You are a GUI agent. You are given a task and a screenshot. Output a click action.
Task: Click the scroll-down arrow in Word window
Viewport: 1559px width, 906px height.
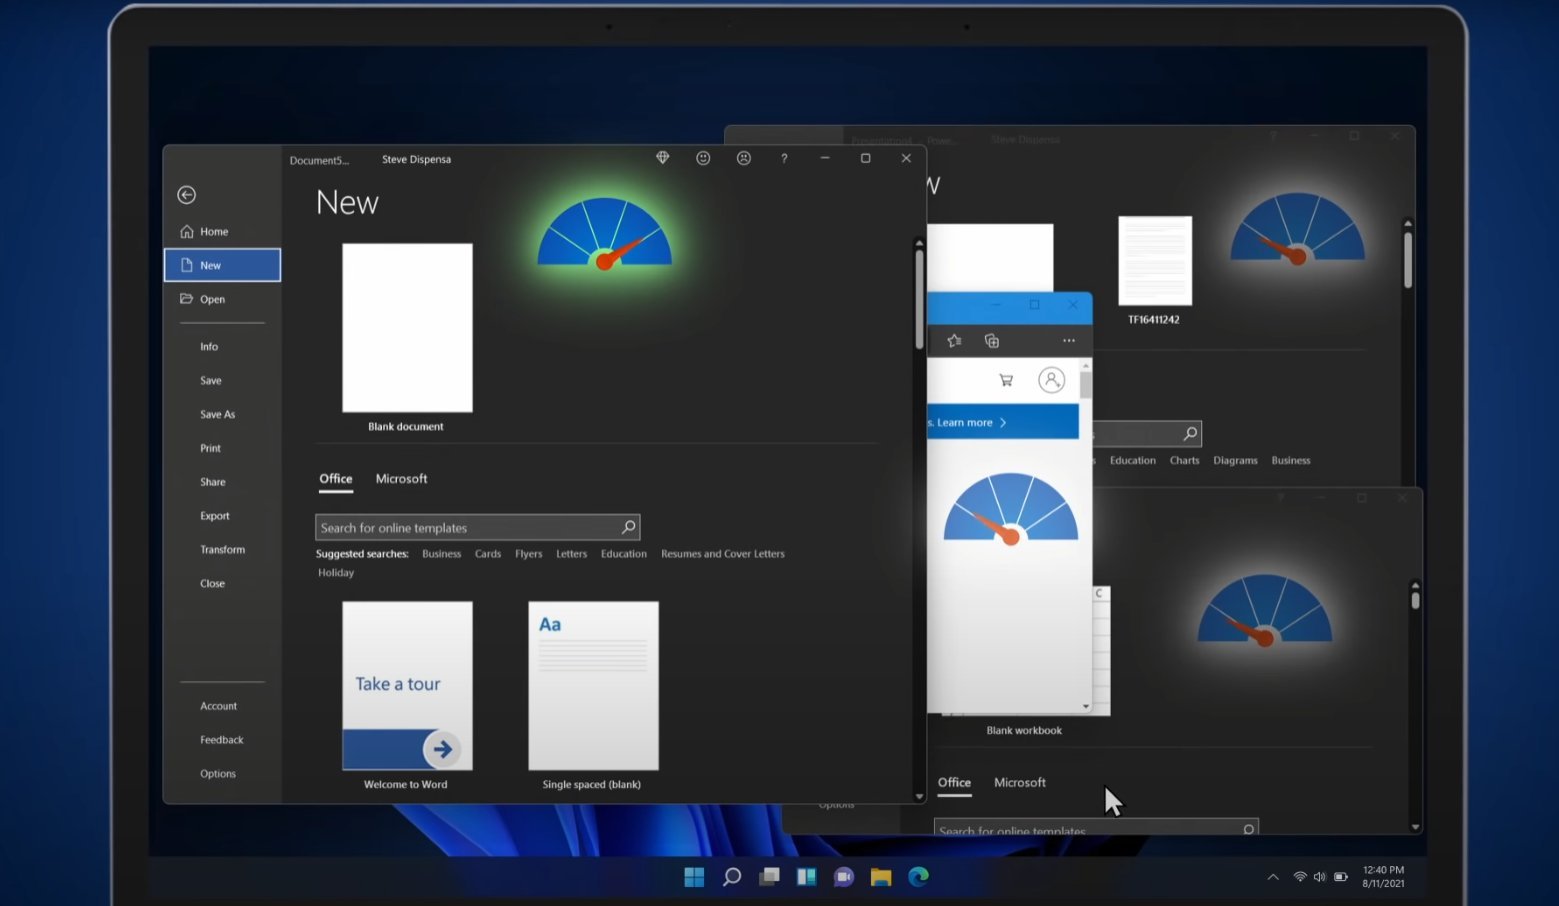pyautogui.click(x=919, y=797)
